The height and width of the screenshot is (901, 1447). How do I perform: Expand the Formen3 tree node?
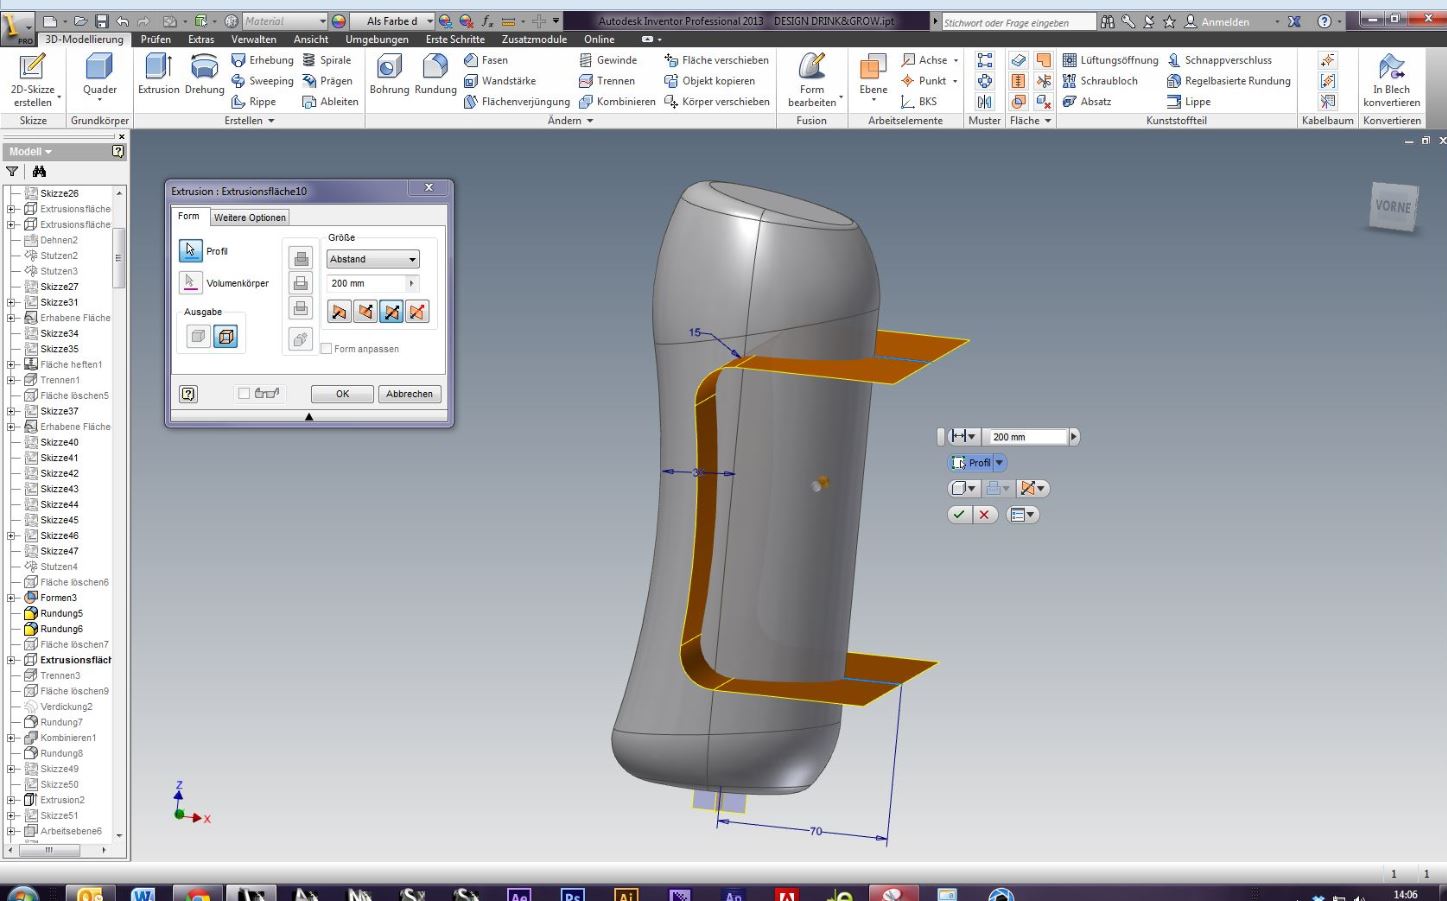[x=11, y=598]
